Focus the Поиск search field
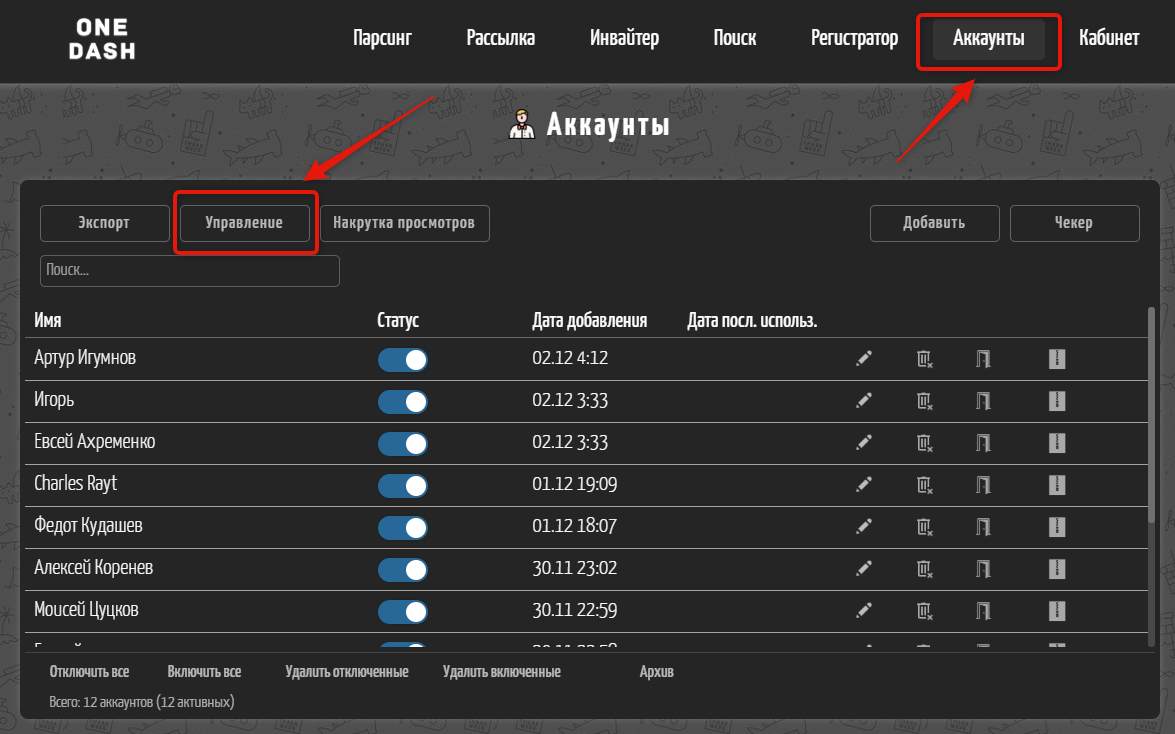This screenshot has height=734, width=1175. point(190,271)
